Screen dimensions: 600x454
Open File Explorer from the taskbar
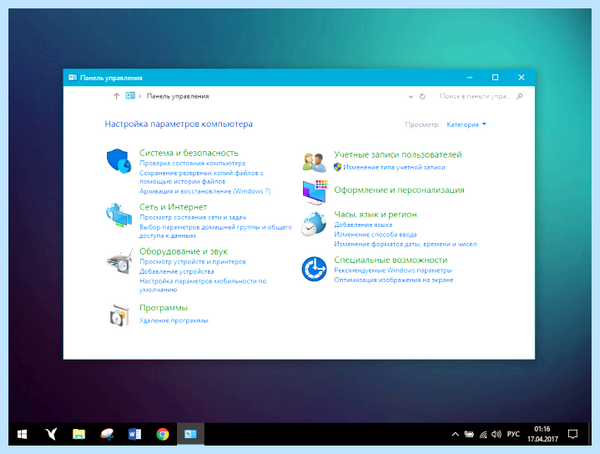79,434
